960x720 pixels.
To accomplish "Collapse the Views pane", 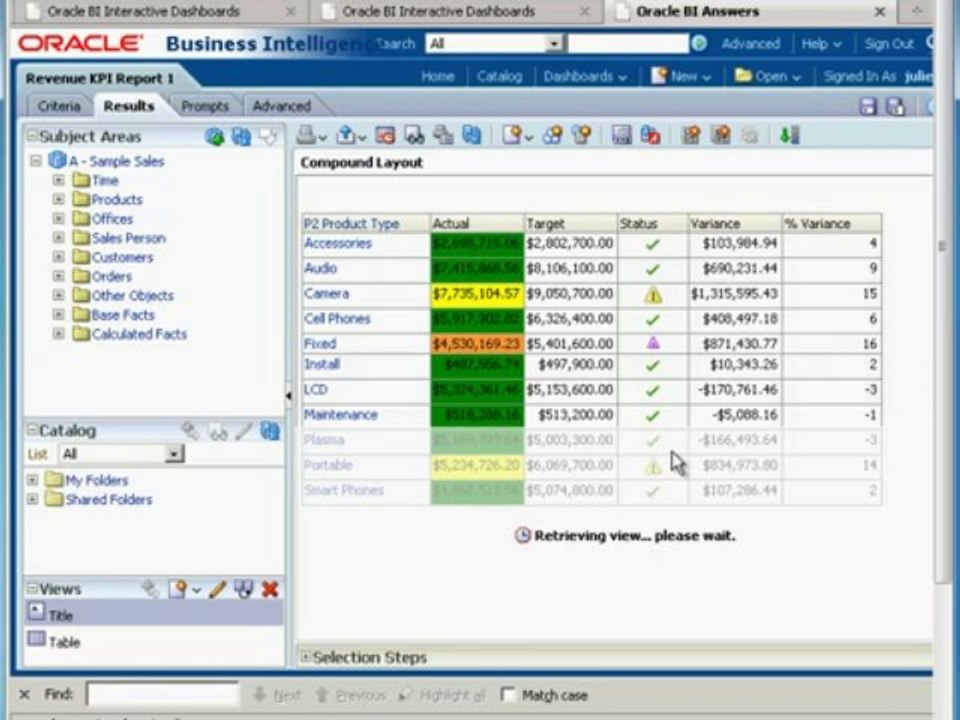I will (x=32, y=588).
